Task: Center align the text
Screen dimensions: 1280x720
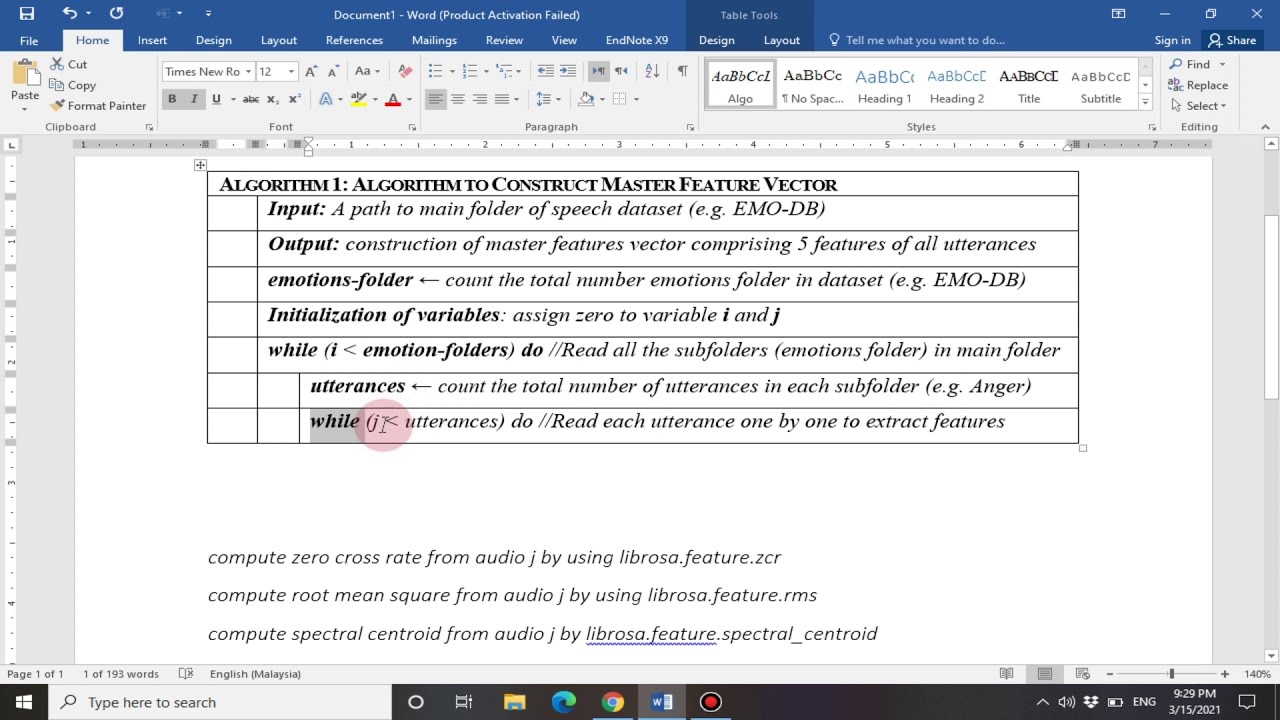Action: pyautogui.click(x=457, y=99)
